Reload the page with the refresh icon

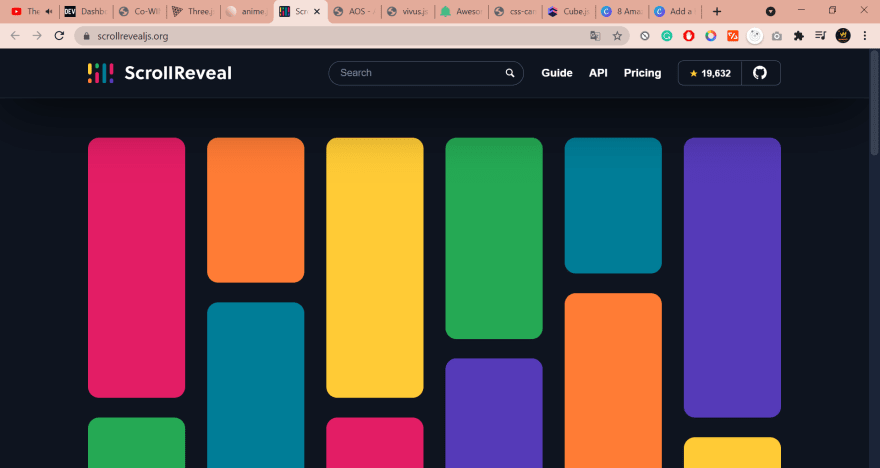pos(59,36)
